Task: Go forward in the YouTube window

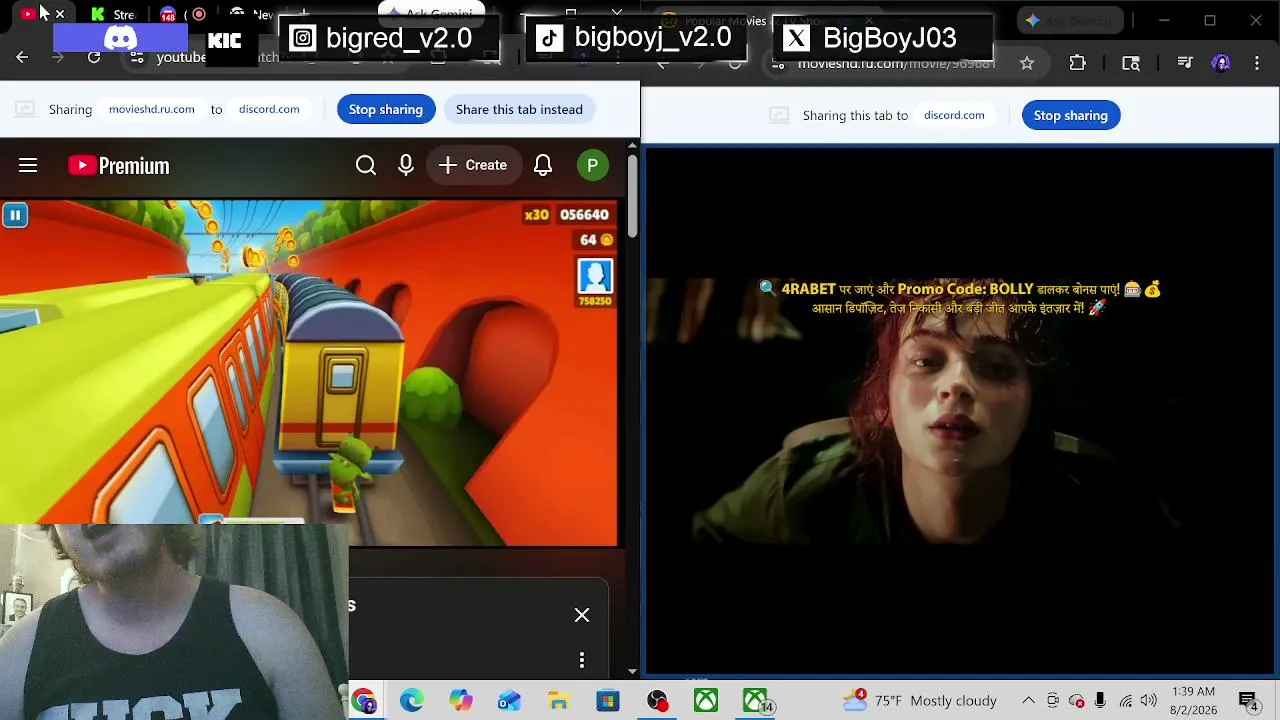Action: (57, 57)
